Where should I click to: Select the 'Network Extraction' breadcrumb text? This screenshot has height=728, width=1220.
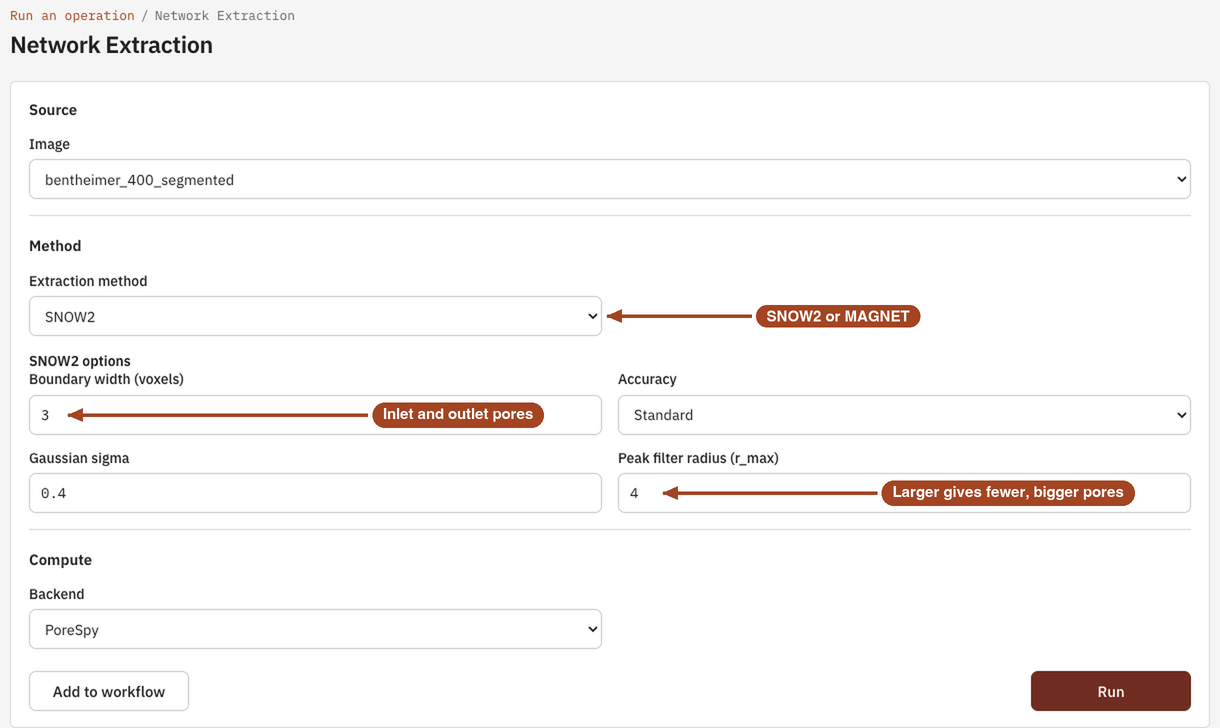(x=225, y=16)
